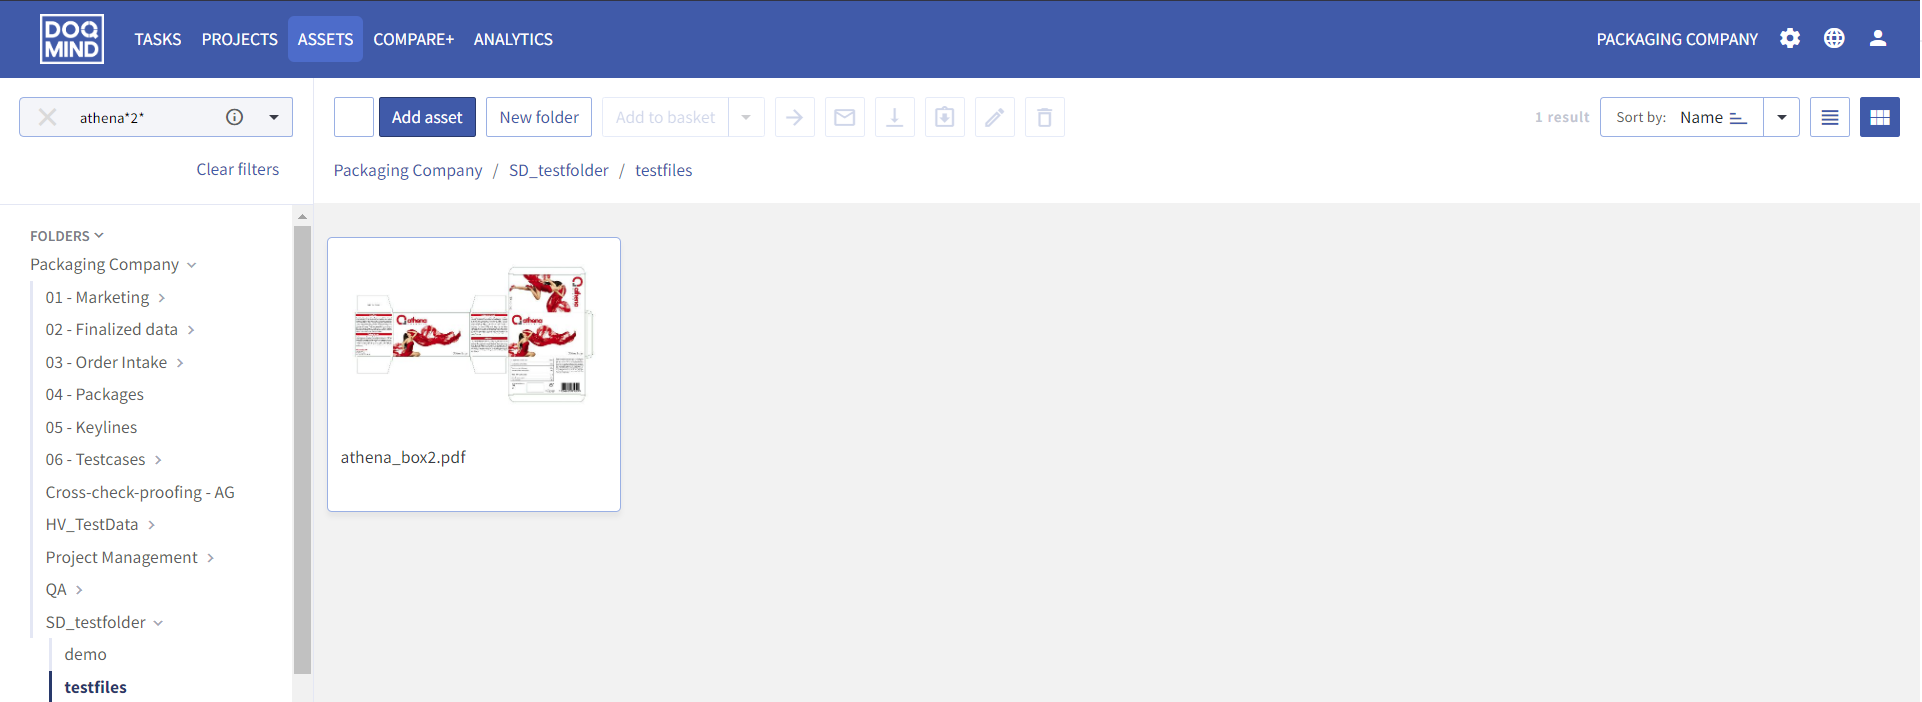Viewport: 1922px width, 702px height.
Task: Switch to list view
Action: tap(1829, 117)
